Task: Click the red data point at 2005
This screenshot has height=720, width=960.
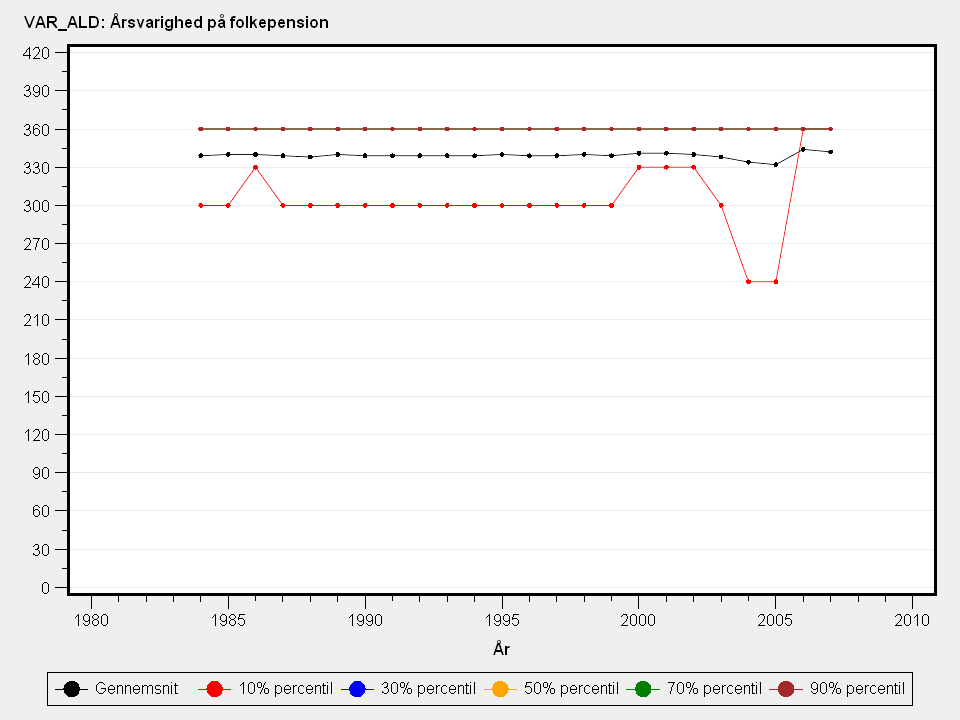Action: [x=776, y=282]
